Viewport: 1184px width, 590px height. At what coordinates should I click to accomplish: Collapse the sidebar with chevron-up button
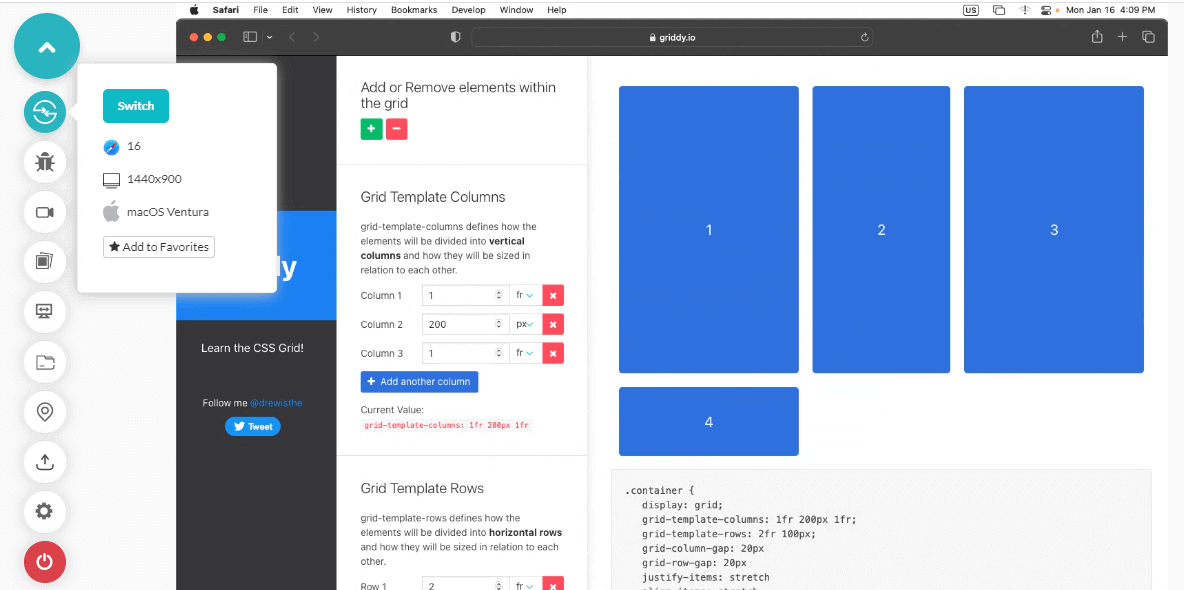[46, 47]
